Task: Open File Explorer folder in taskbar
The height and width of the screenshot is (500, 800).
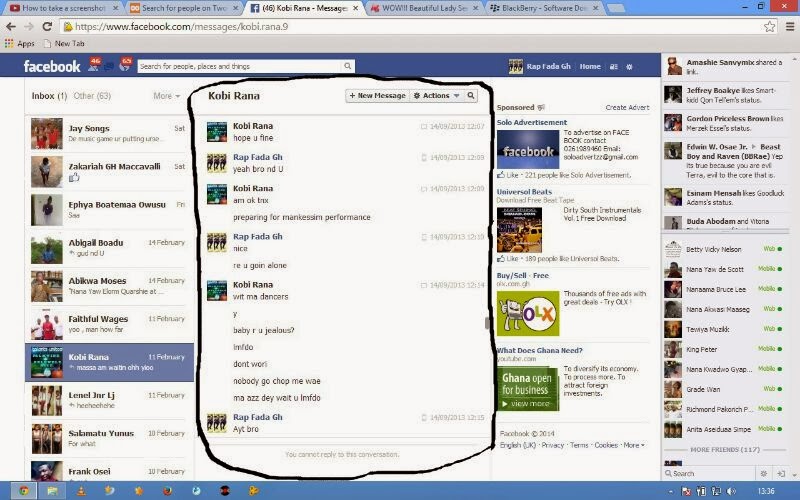Action: (53, 491)
